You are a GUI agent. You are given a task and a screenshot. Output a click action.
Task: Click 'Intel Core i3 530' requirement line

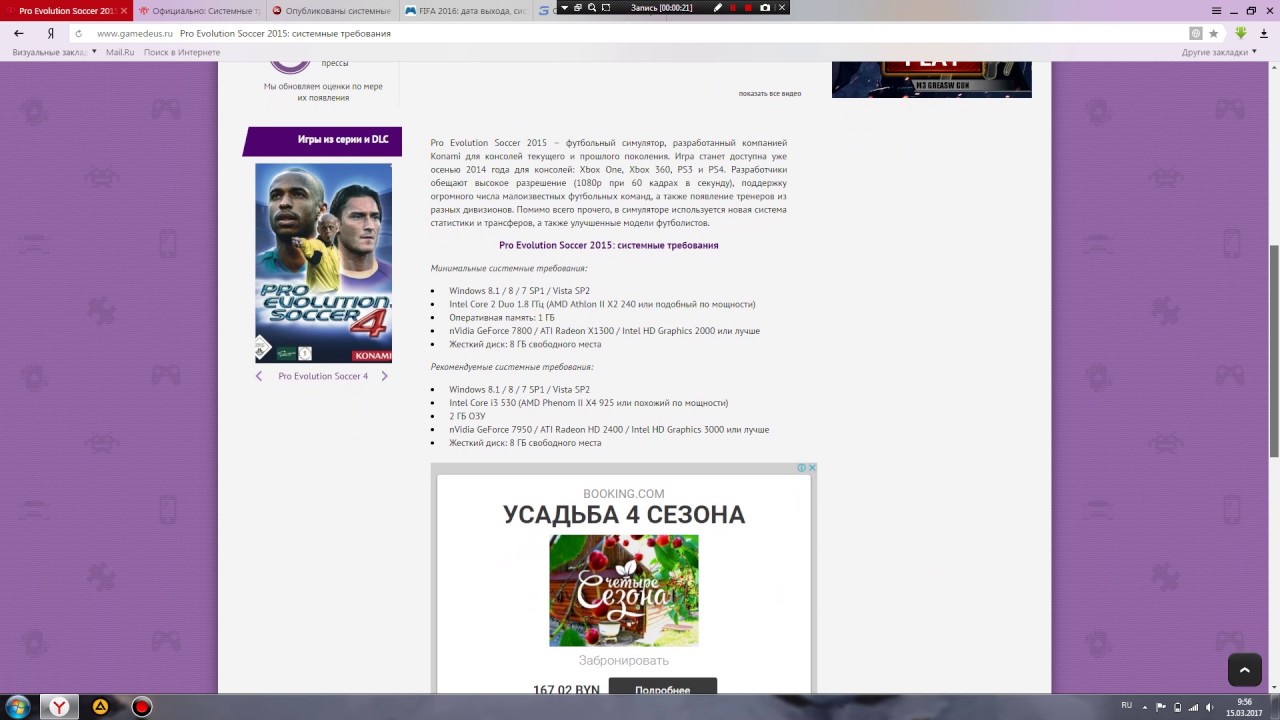click(589, 403)
